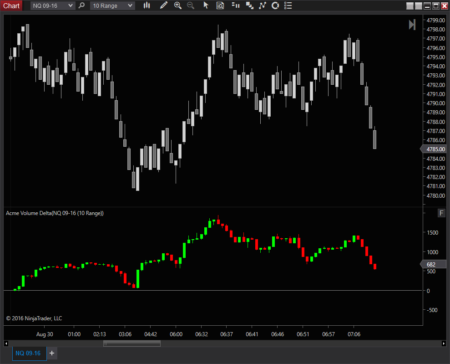Open the circular Properties icon

pos(275,5)
